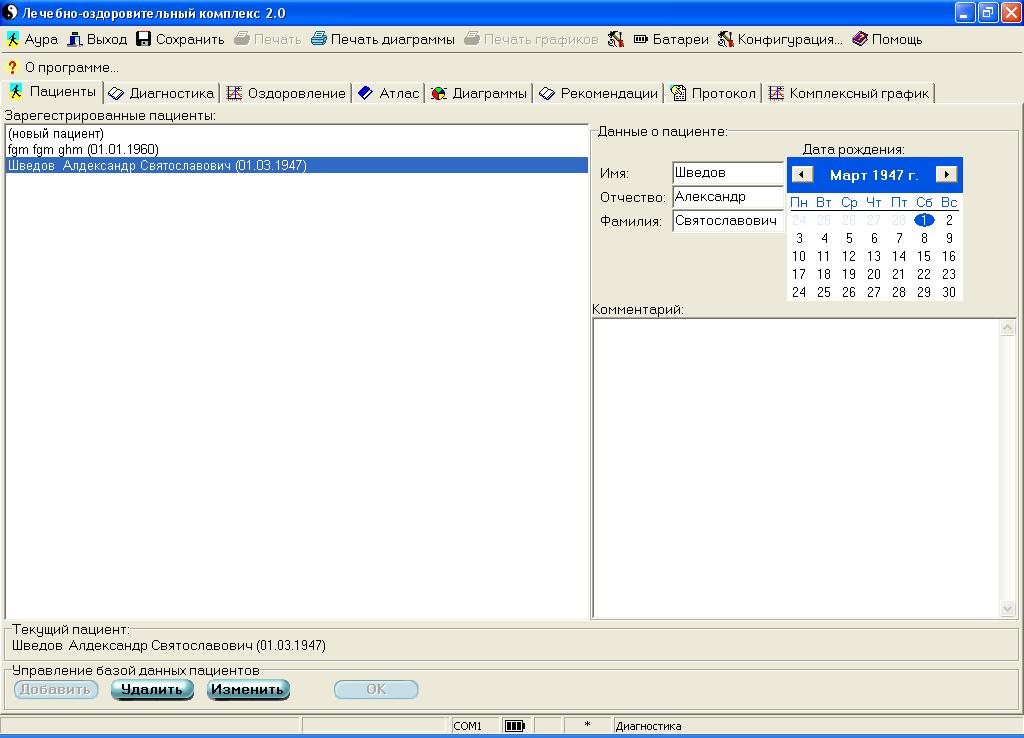Image resolution: width=1024 pixels, height=738 pixels.
Task: Click the О программе question icon
Action: 13,67
